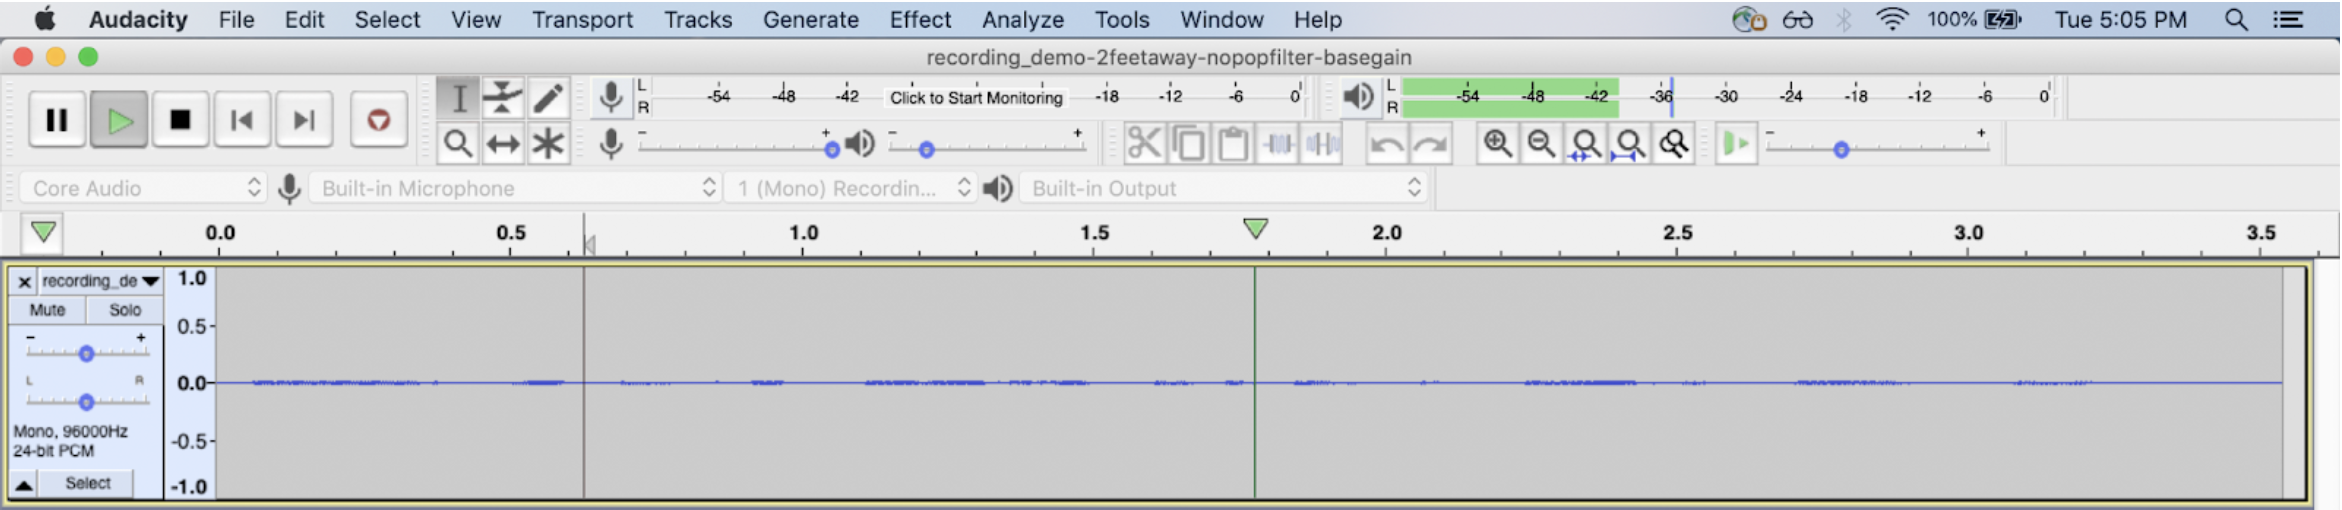Click the recording meter microphone icon

coord(611,98)
